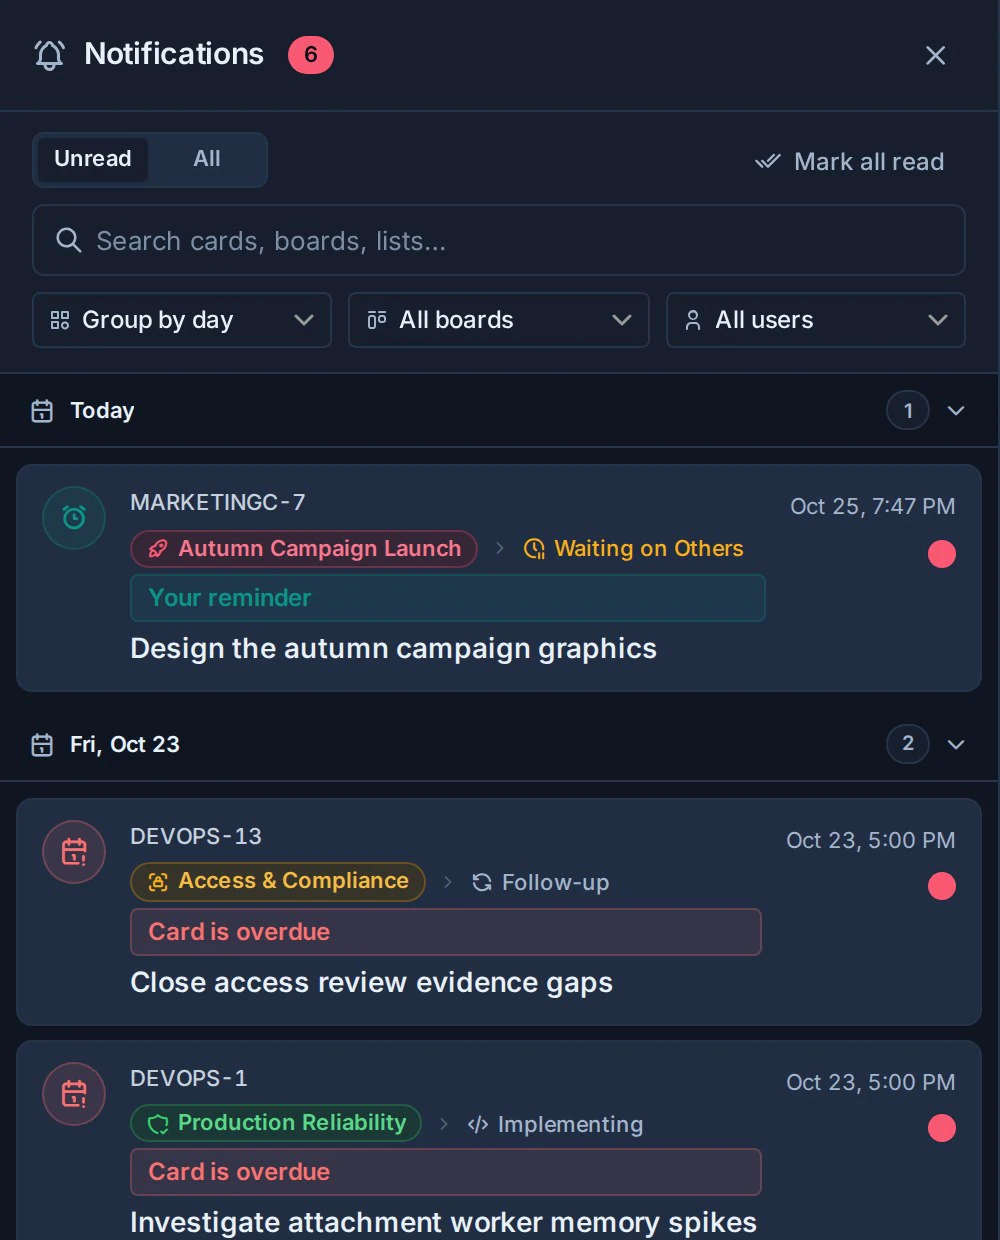The width and height of the screenshot is (1000, 1240).
Task: Click the Today group count badge
Action: (908, 410)
